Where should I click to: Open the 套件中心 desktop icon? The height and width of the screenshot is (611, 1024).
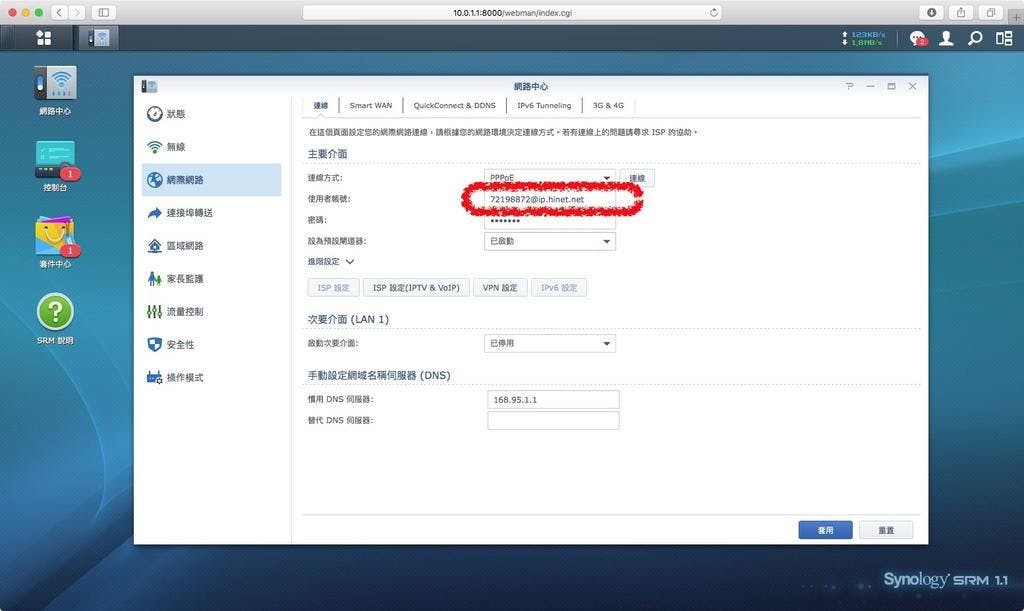(x=55, y=237)
